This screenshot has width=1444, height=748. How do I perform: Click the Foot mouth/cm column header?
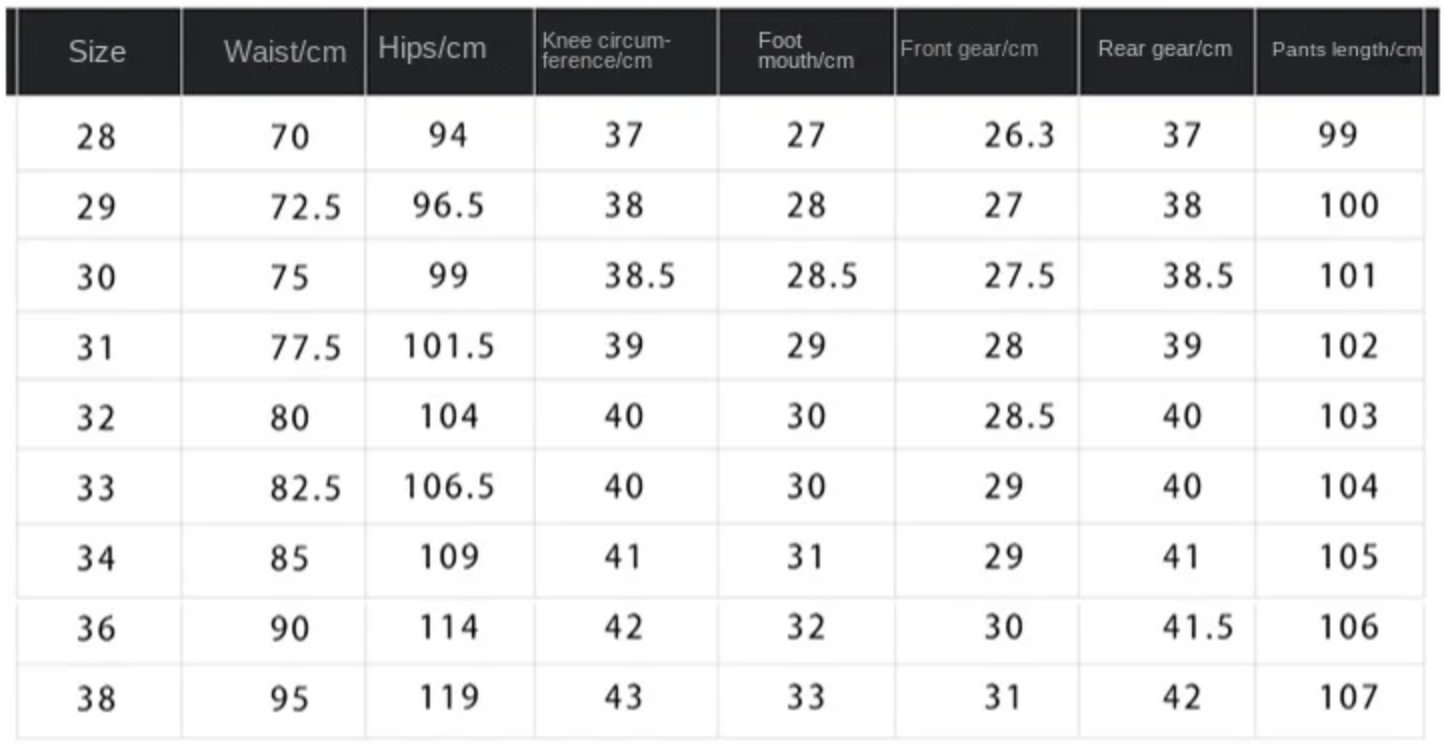coord(805,51)
